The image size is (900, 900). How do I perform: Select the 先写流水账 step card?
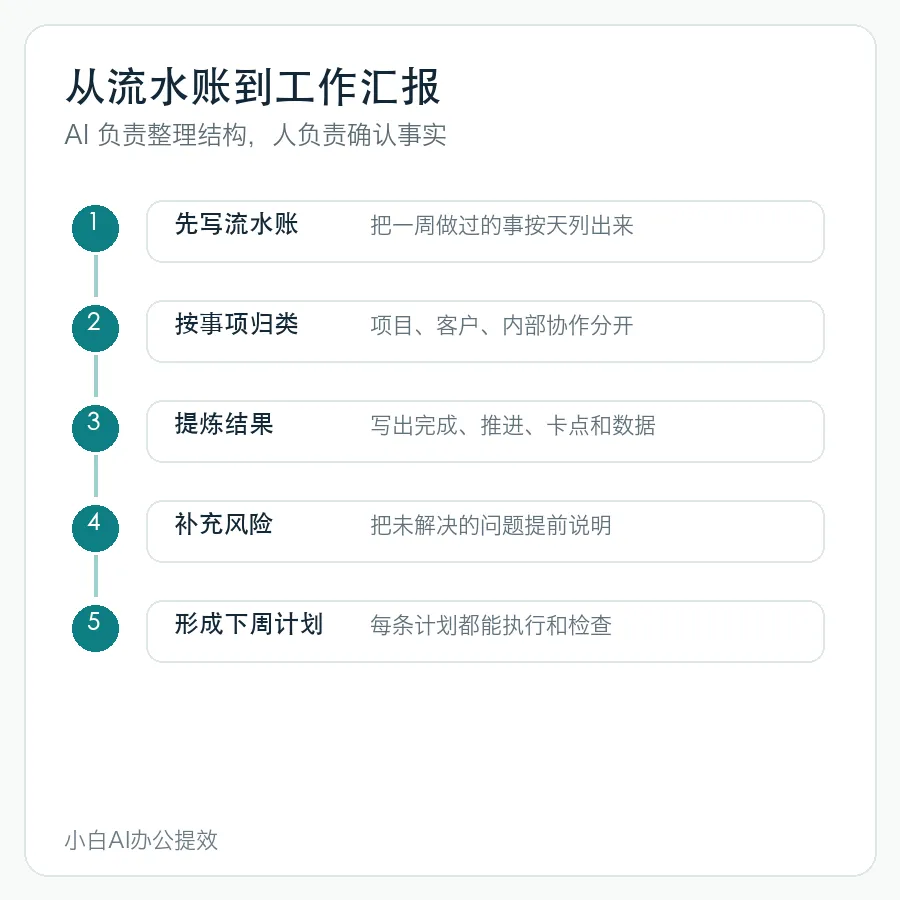[485, 231]
